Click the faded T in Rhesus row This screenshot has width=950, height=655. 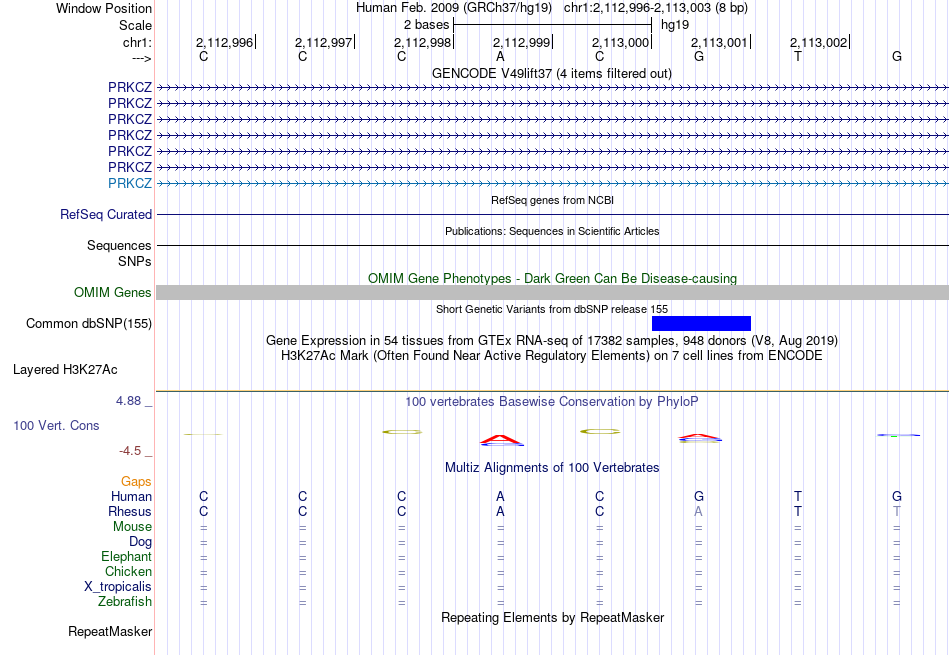[897, 511]
